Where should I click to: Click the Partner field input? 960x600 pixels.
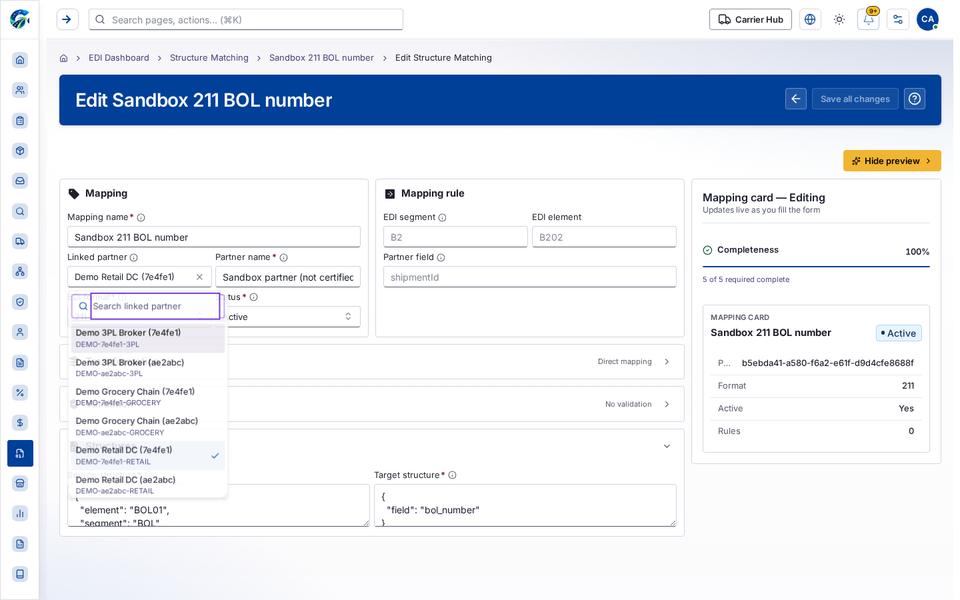[530, 277]
